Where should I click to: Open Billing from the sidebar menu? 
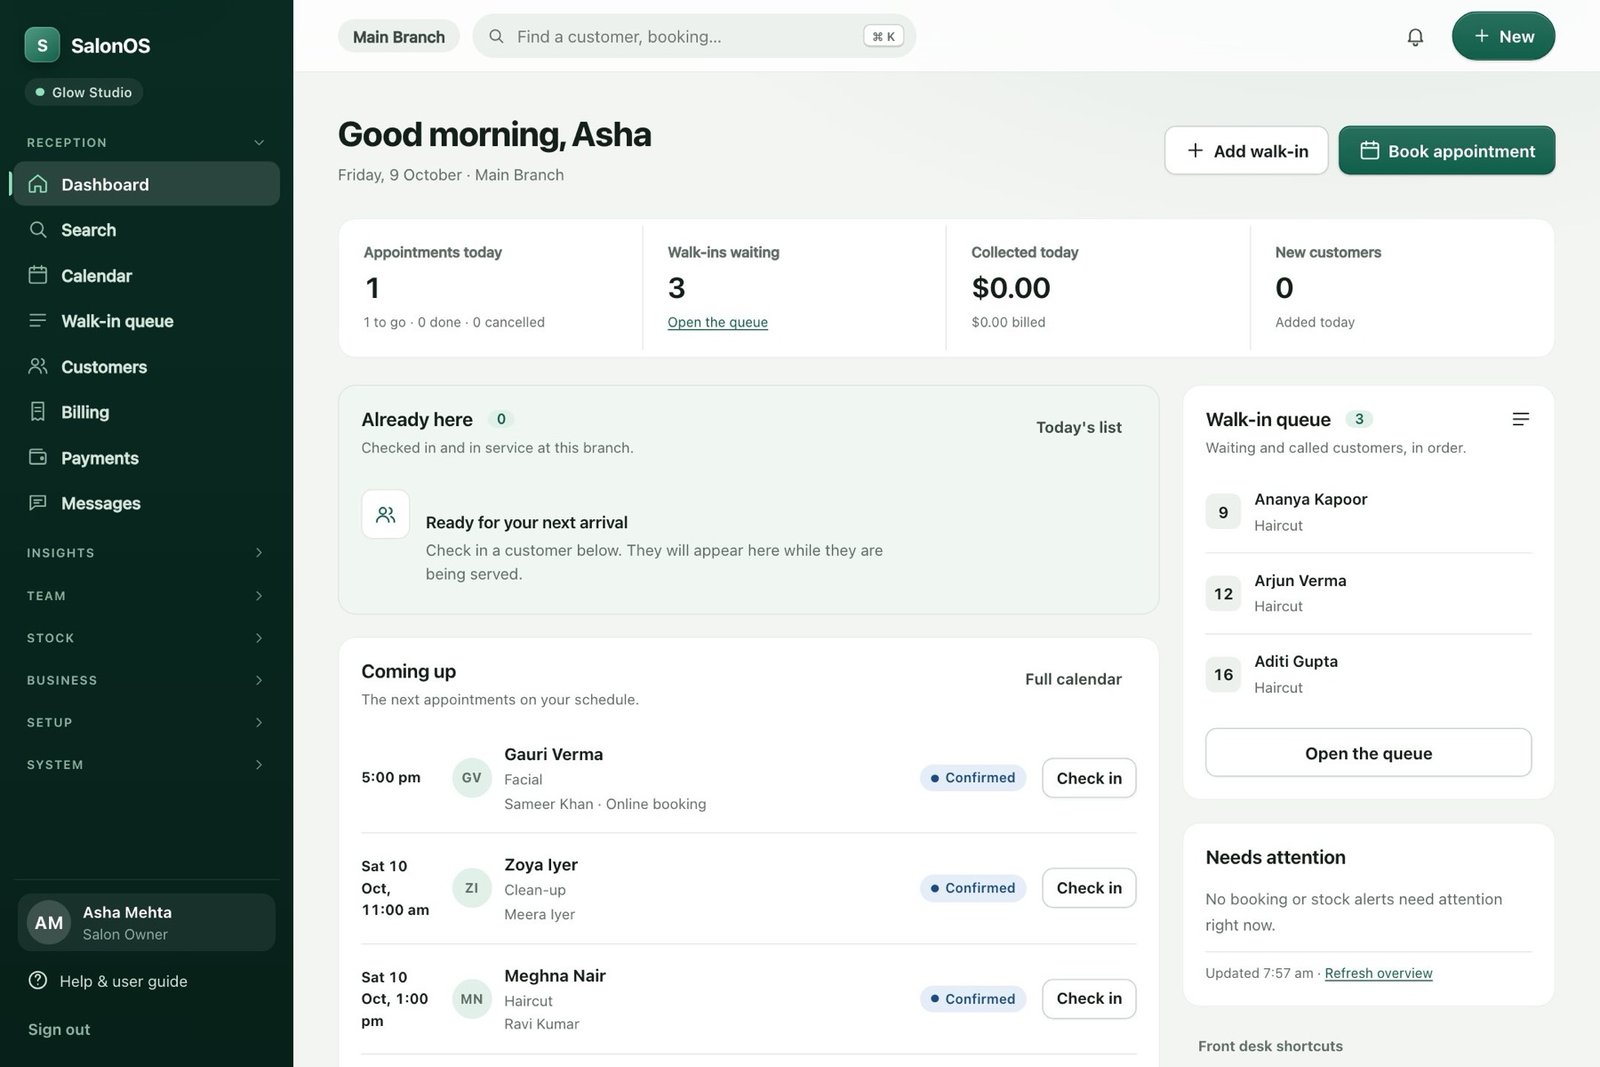point(146,412)
